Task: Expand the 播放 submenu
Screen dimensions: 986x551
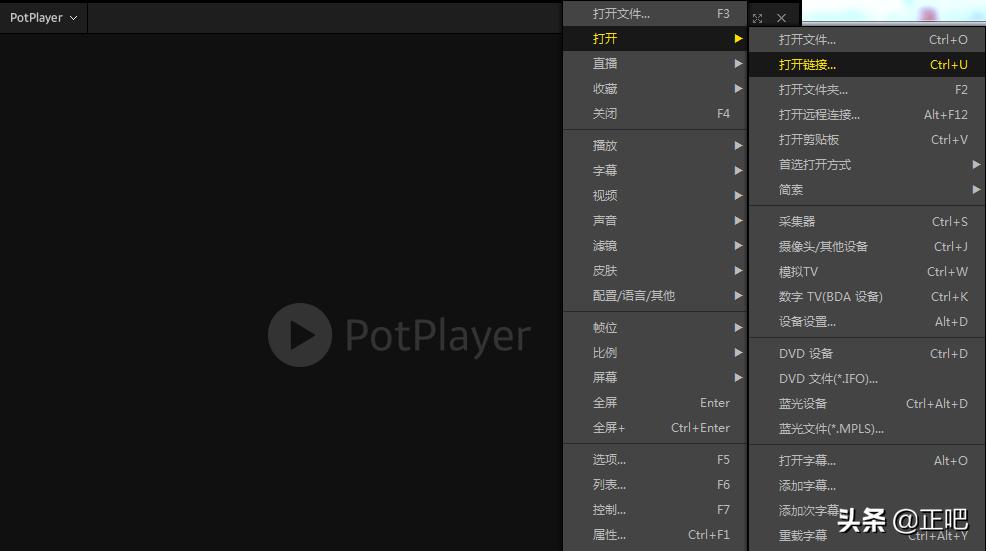Action: (x=655, y=145)
